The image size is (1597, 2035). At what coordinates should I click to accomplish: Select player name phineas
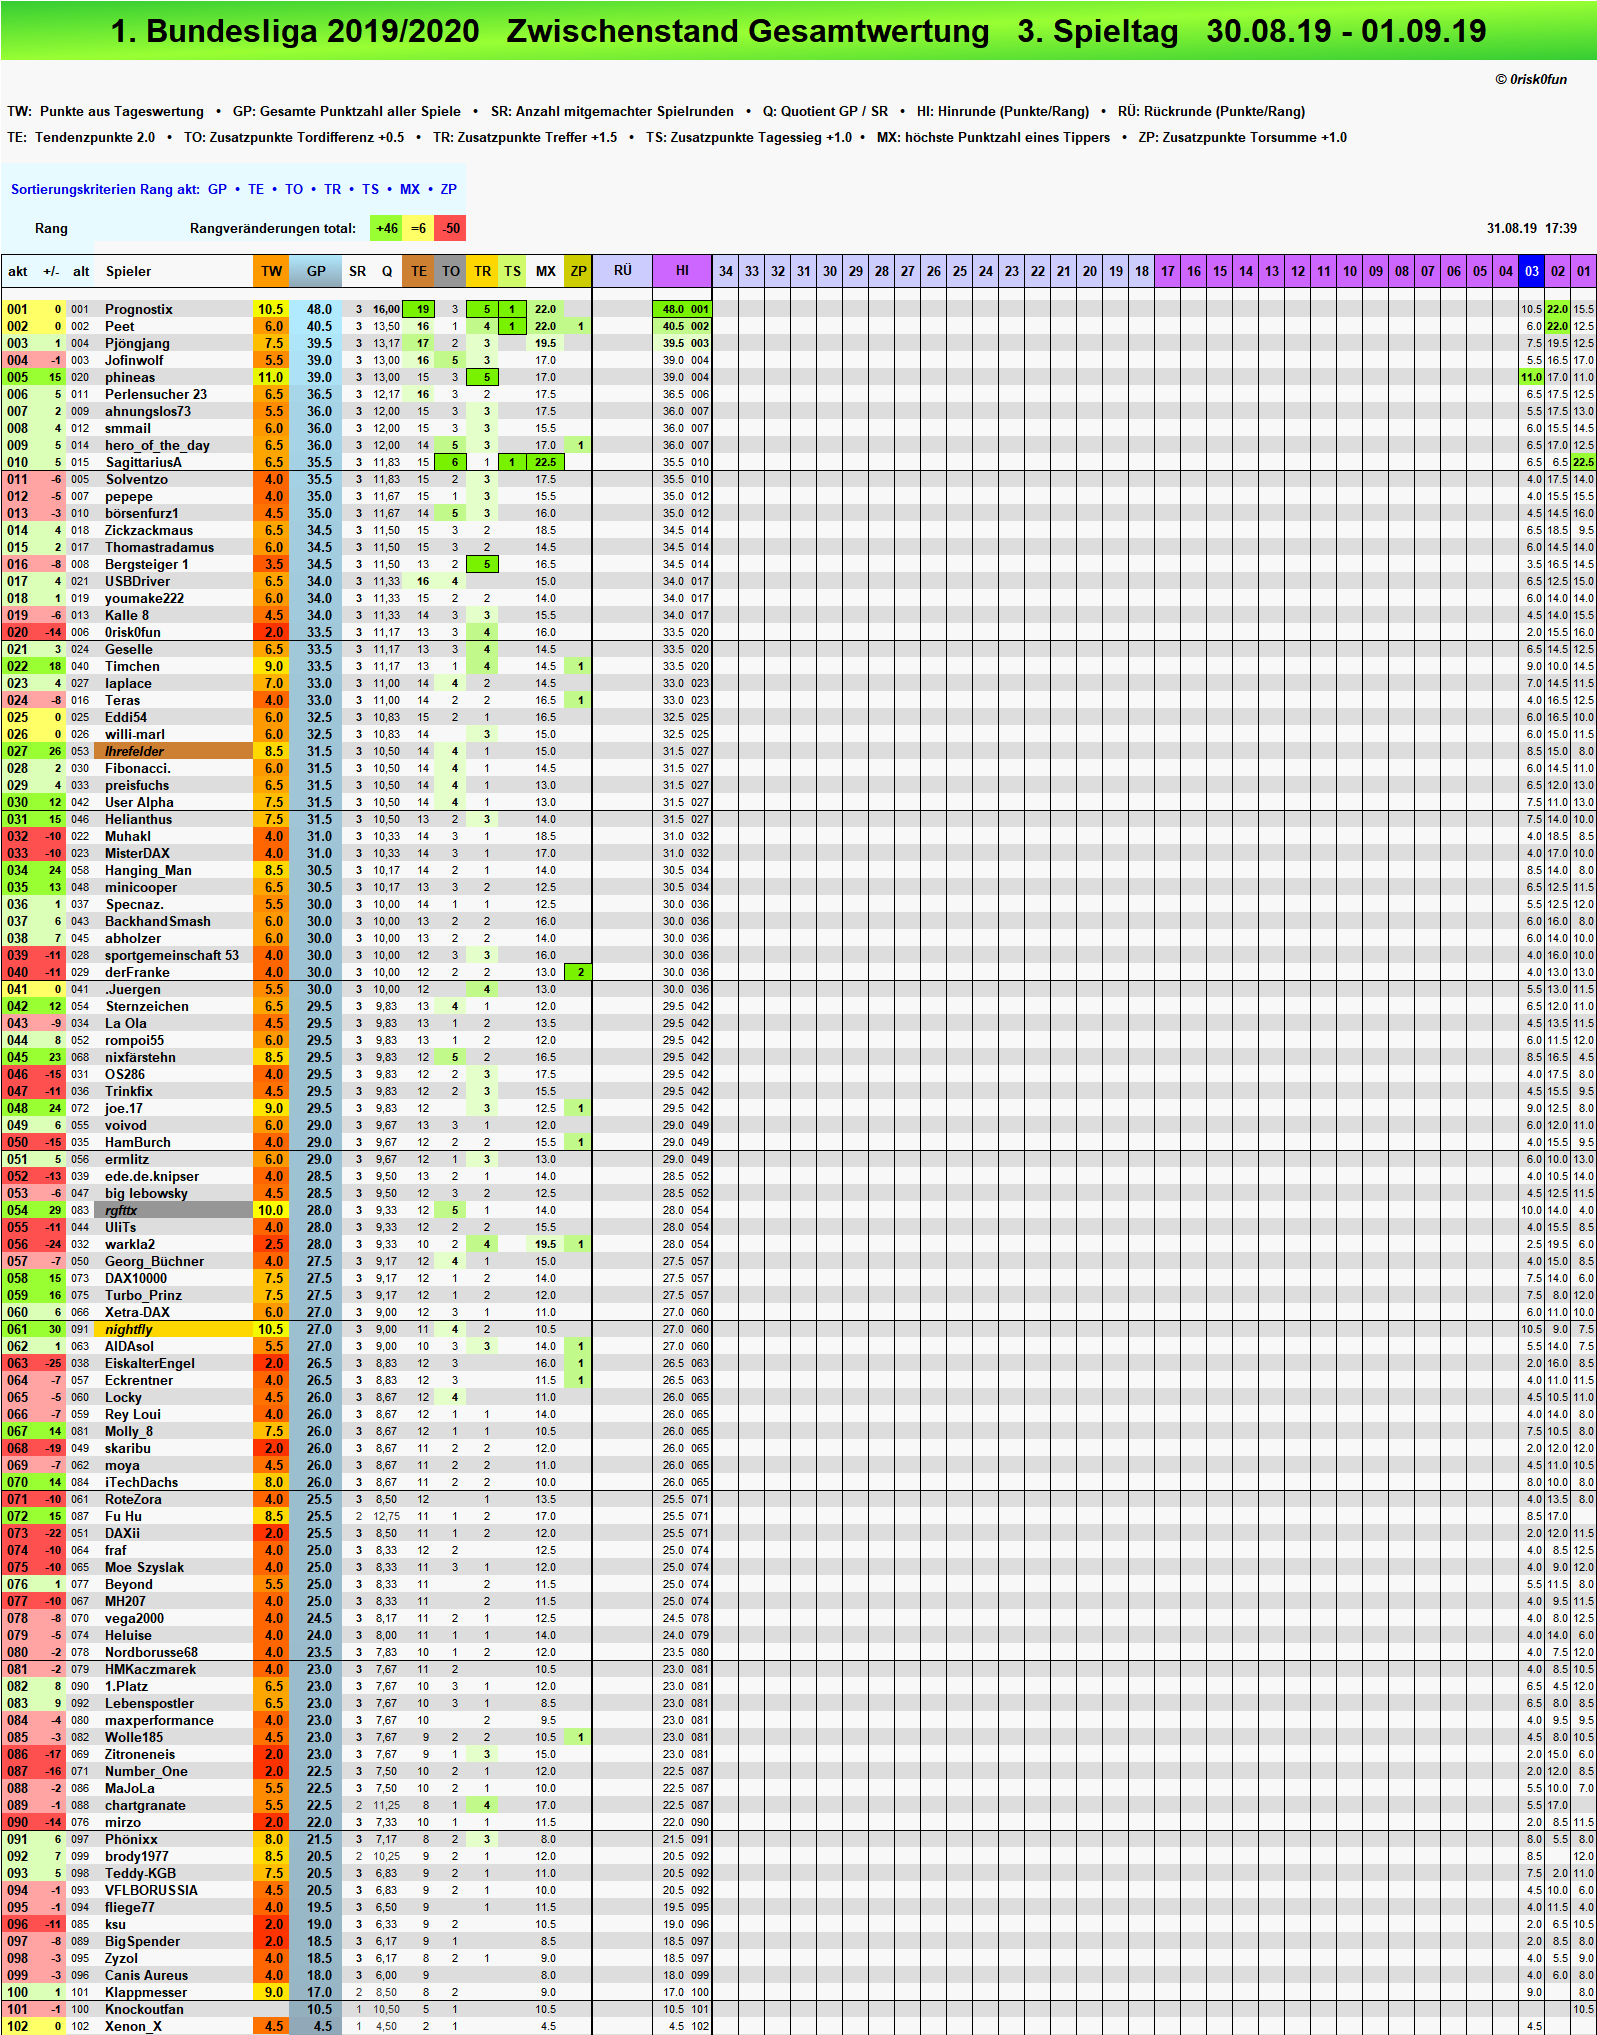130,377
